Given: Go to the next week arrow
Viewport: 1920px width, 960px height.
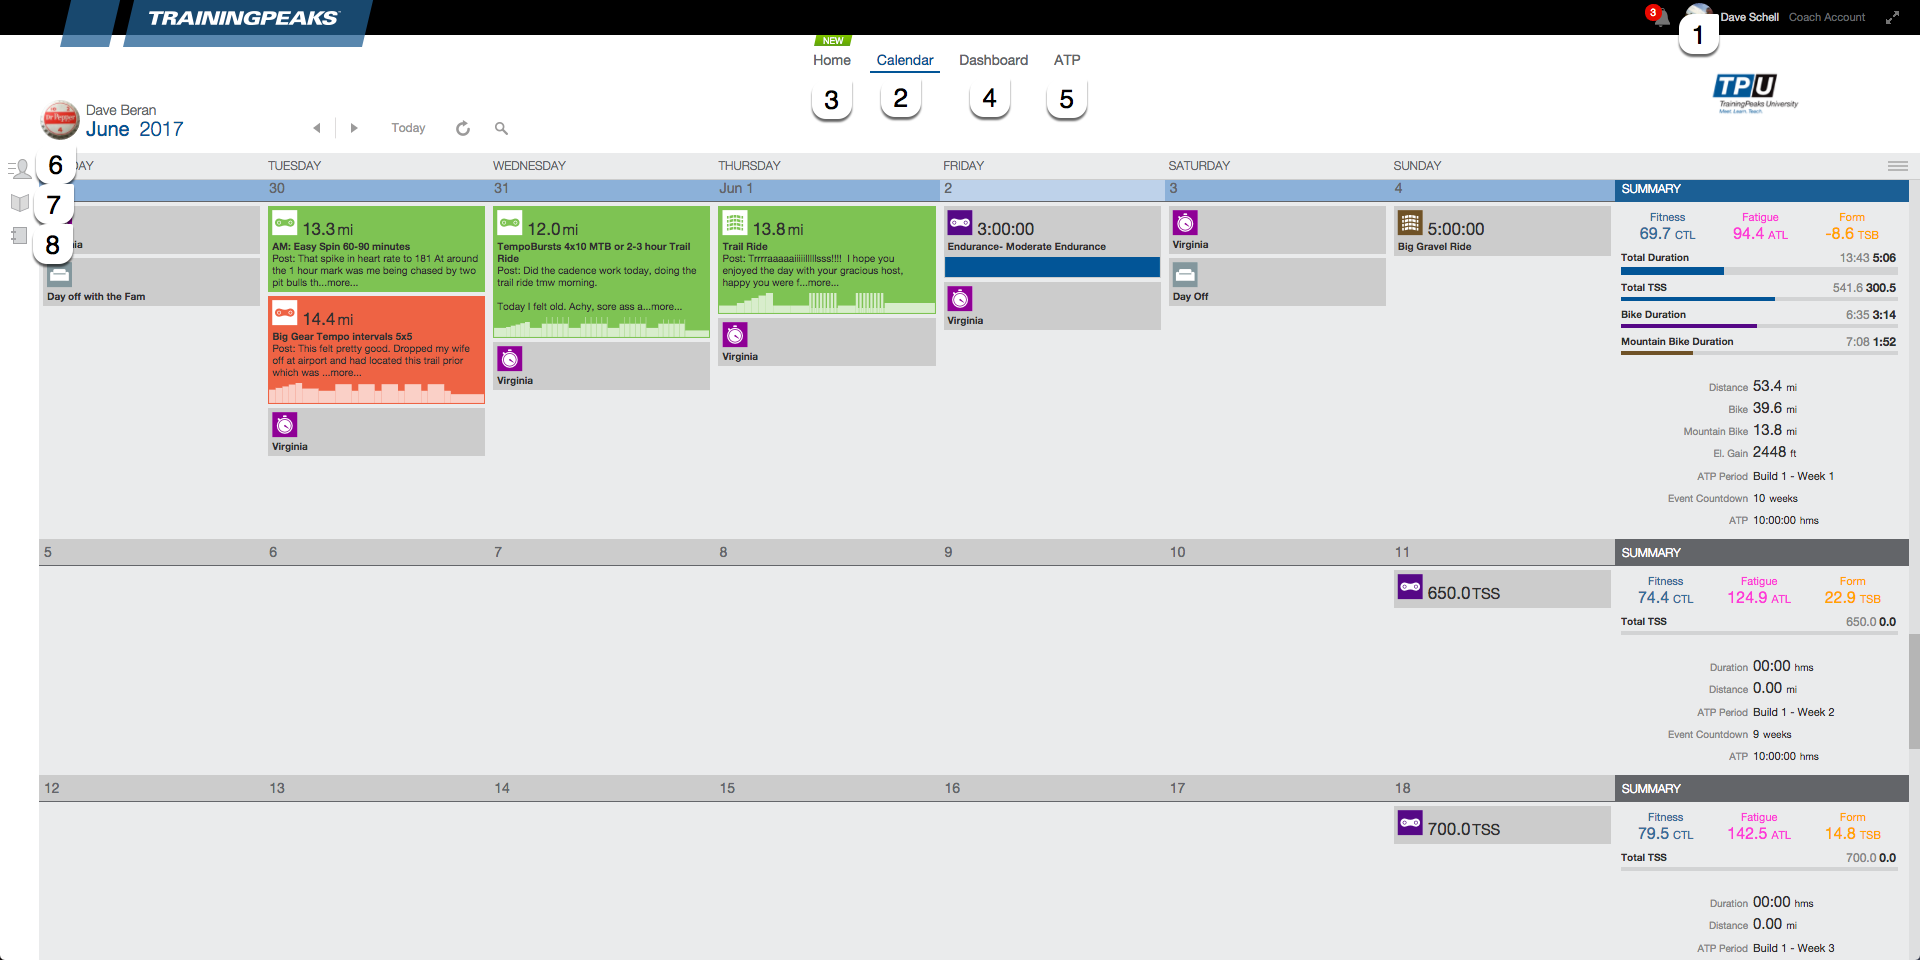Looking at the screenshot, I should click(x=353, y=128).
